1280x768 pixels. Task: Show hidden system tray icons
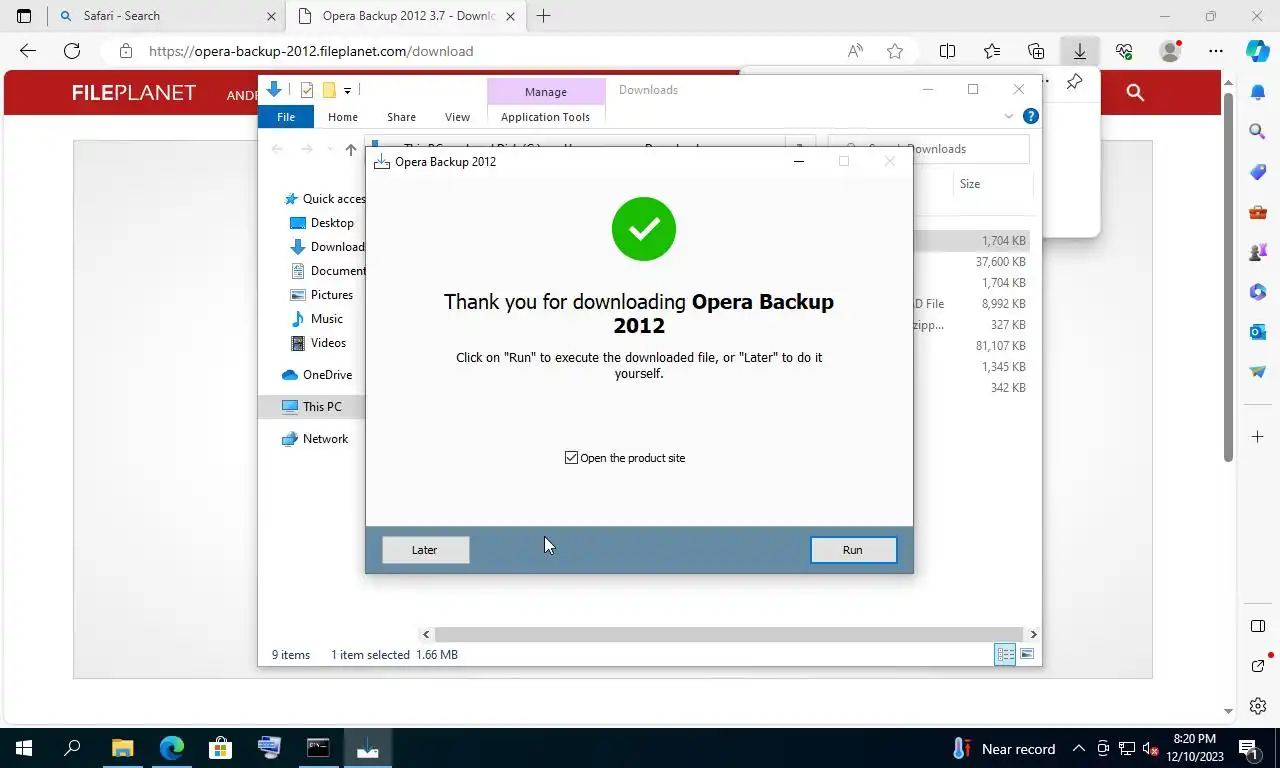(x=1078, y=748)
